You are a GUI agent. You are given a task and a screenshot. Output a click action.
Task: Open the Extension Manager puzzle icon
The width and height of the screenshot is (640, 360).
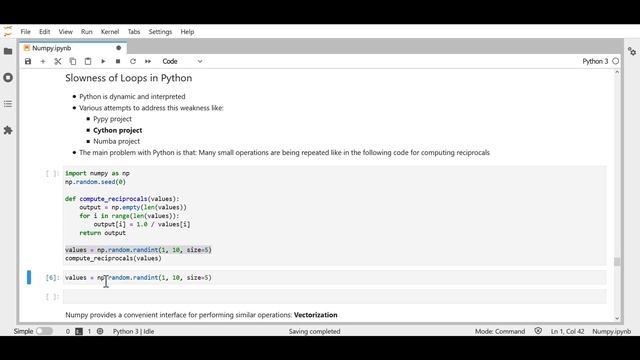(8, 130)
